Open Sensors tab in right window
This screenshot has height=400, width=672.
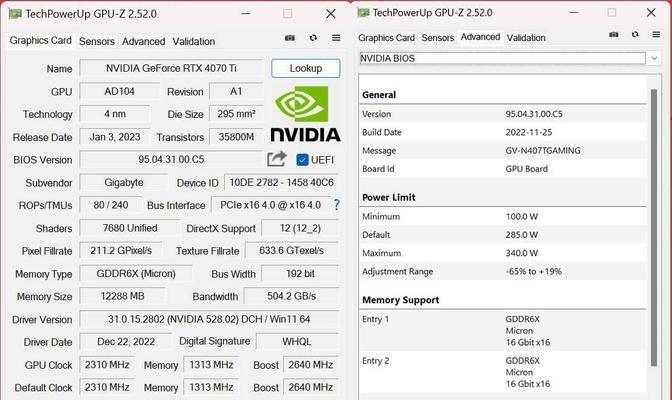[438, 38]
